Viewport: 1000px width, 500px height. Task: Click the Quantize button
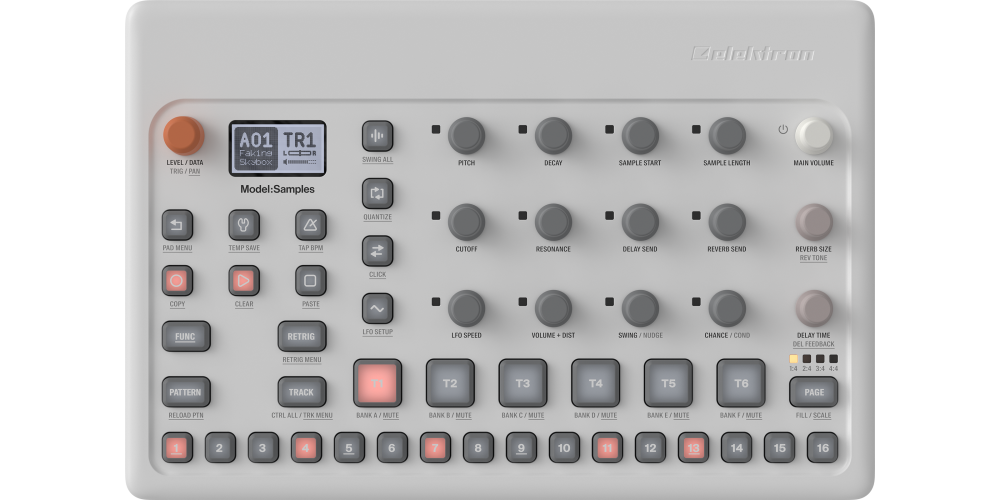tap(378, 193)
